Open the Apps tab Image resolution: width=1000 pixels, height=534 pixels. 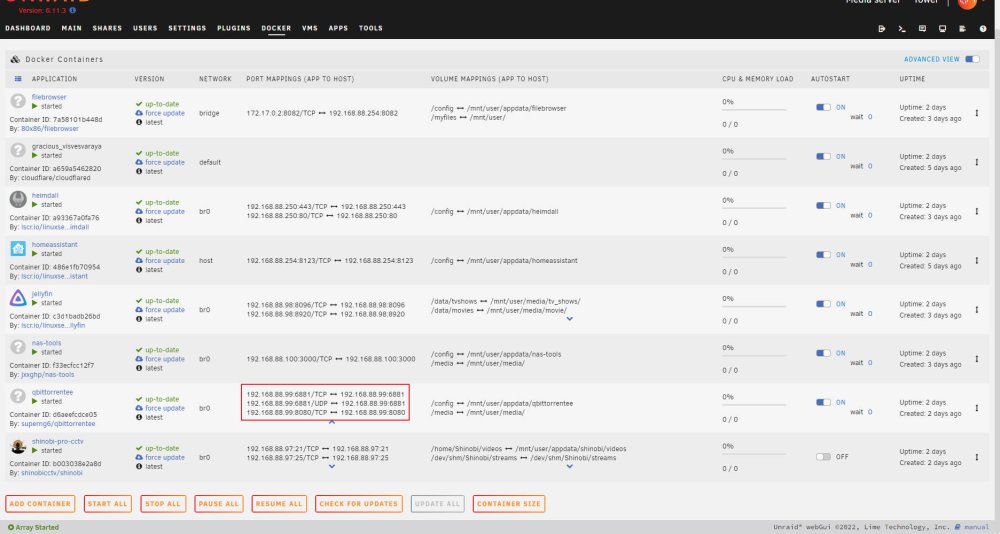[338, 28]
